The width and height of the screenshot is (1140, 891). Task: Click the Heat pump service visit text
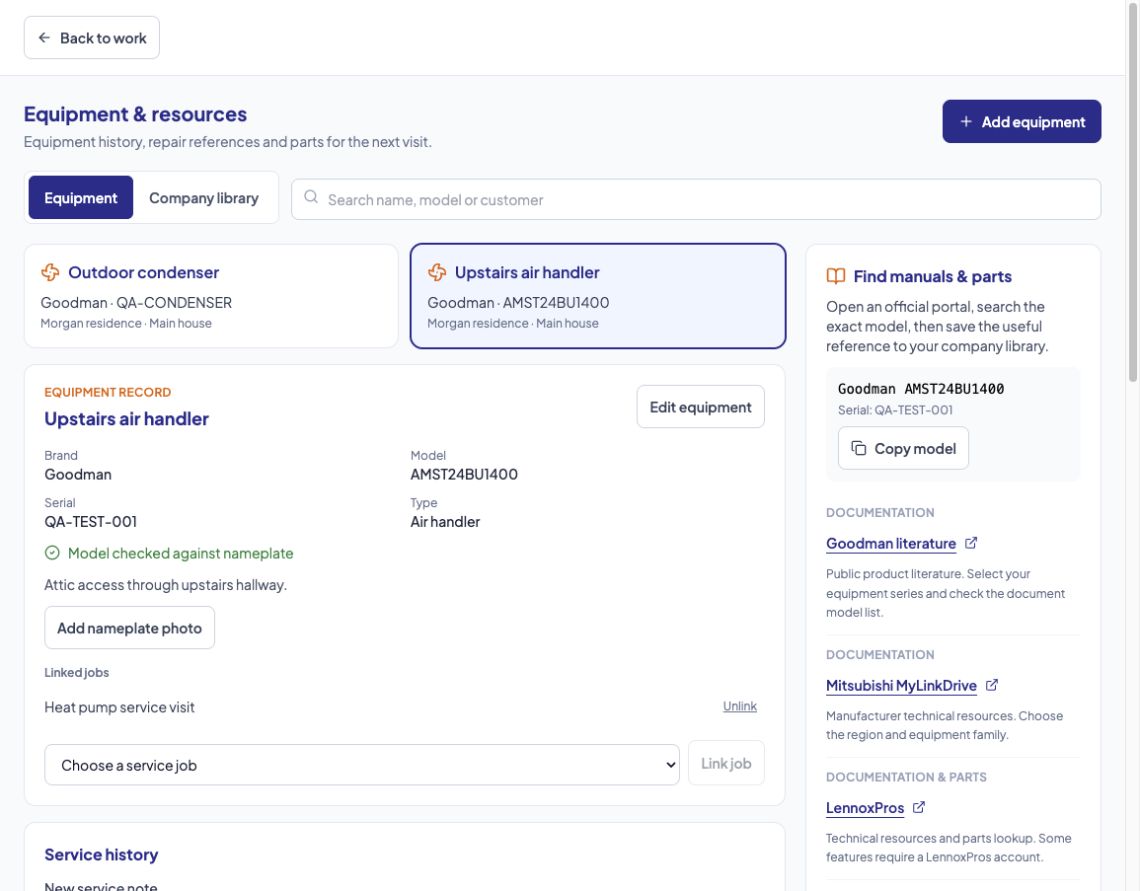pos(119,707)
